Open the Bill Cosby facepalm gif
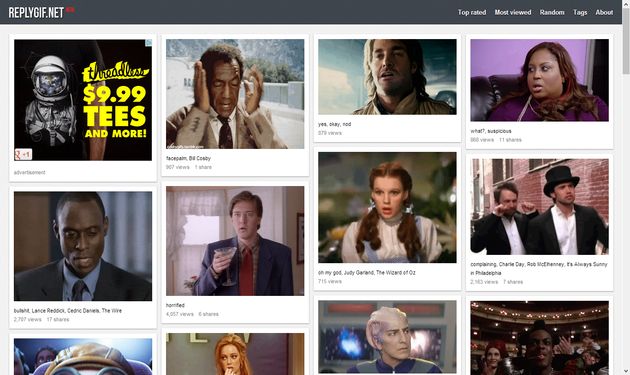Screen dimensions: 630x375 click(235, 94)
